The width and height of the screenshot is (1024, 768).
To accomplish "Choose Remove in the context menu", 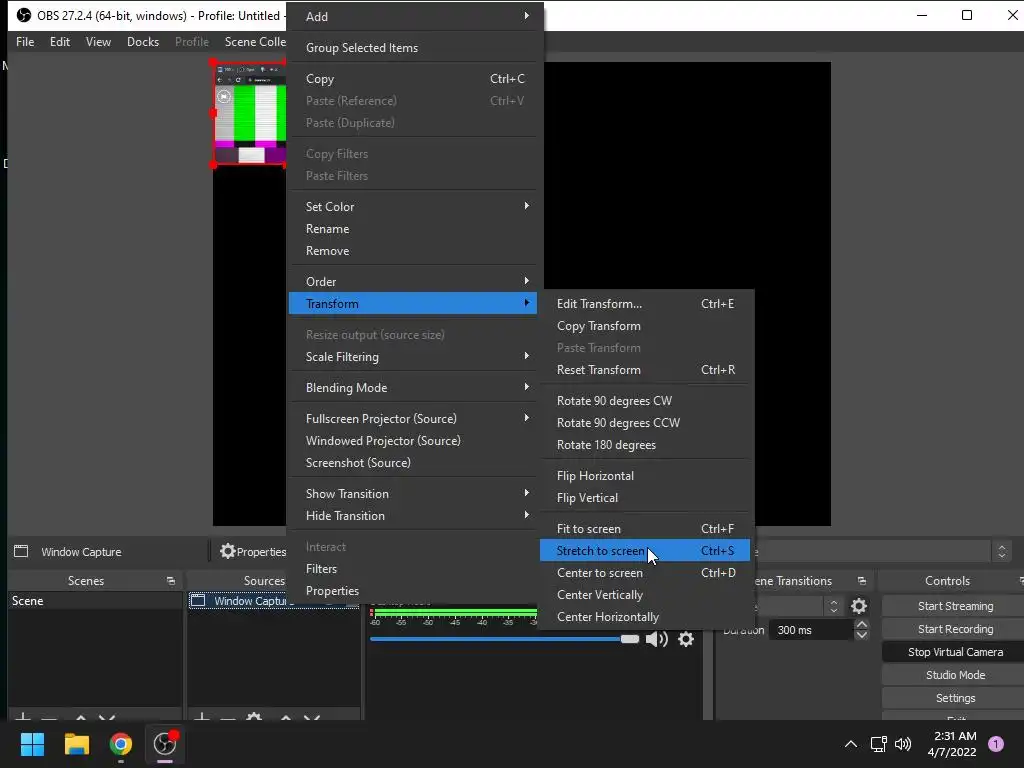I will click(x=415, y=251).
